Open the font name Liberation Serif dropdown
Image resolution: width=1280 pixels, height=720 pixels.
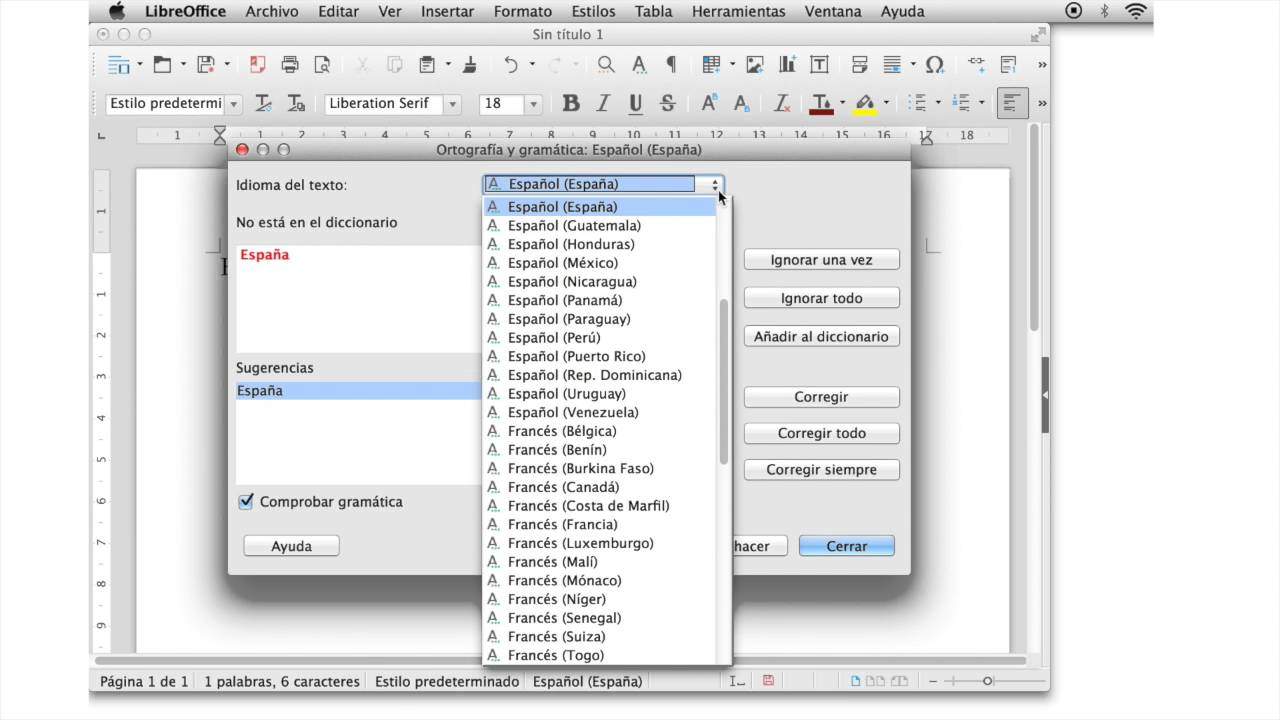point(452,104)
